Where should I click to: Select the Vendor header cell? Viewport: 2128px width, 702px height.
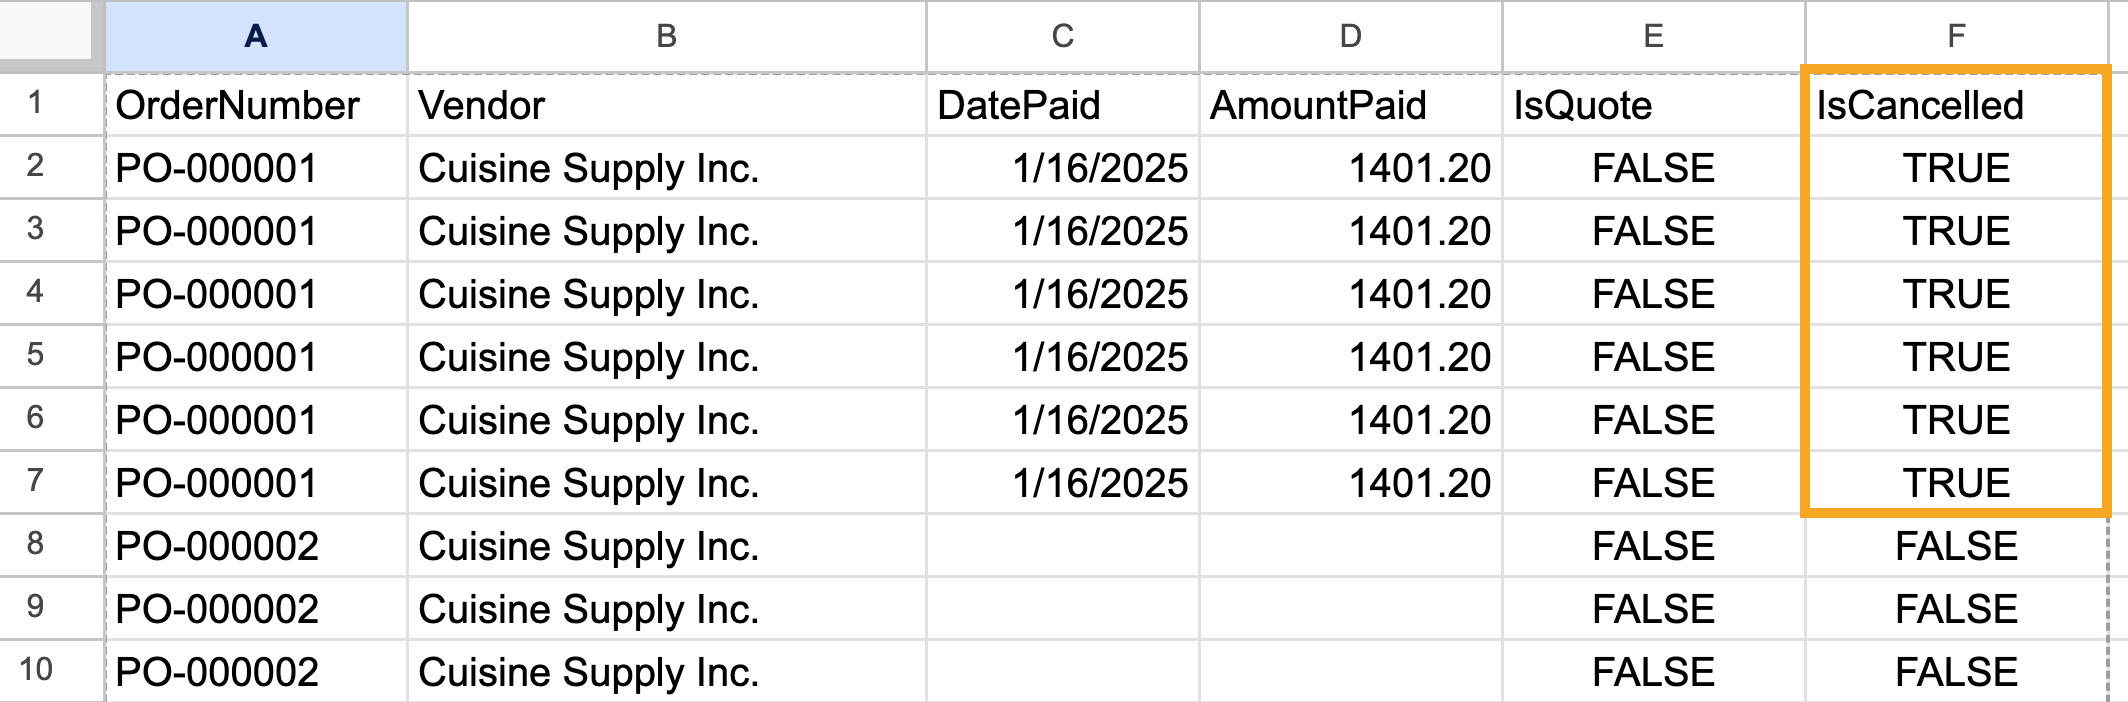pyautogui.click(x=665, y=104)
